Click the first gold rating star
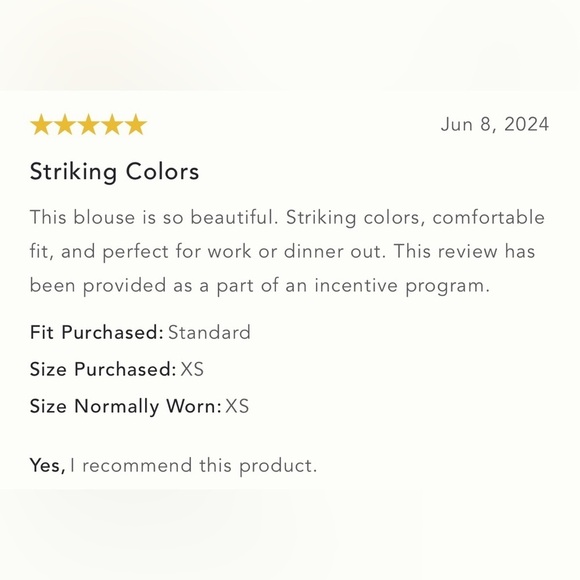 pyautogui.click(x=41, y=125)
